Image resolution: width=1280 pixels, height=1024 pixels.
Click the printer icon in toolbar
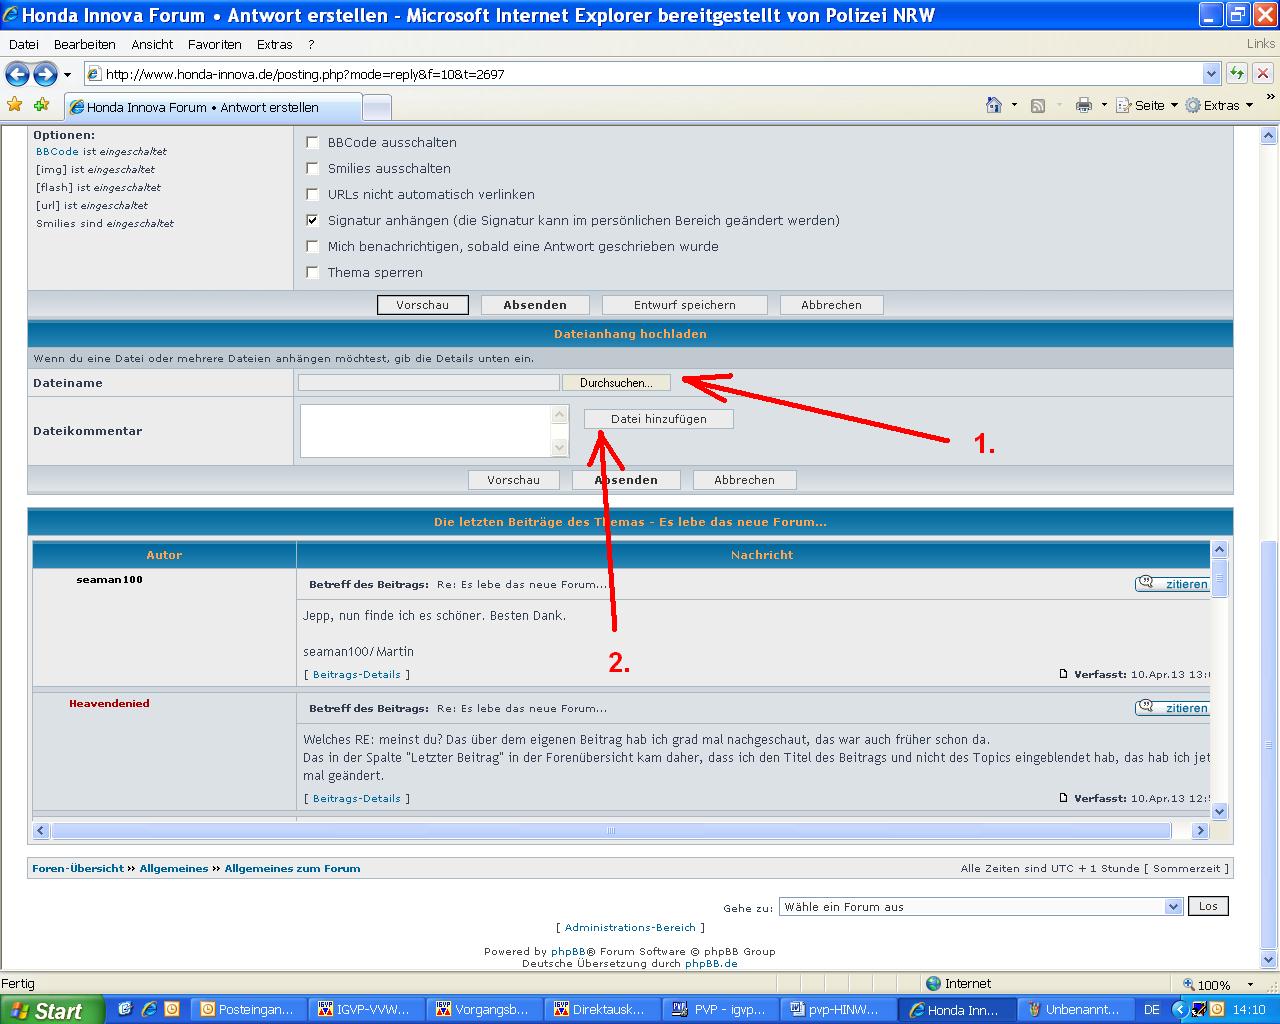pos(1083,105)
